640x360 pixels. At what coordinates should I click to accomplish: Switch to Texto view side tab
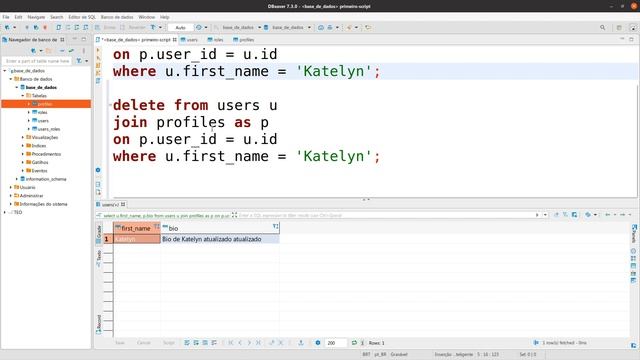pyautogui.click(x=99, y=258)
